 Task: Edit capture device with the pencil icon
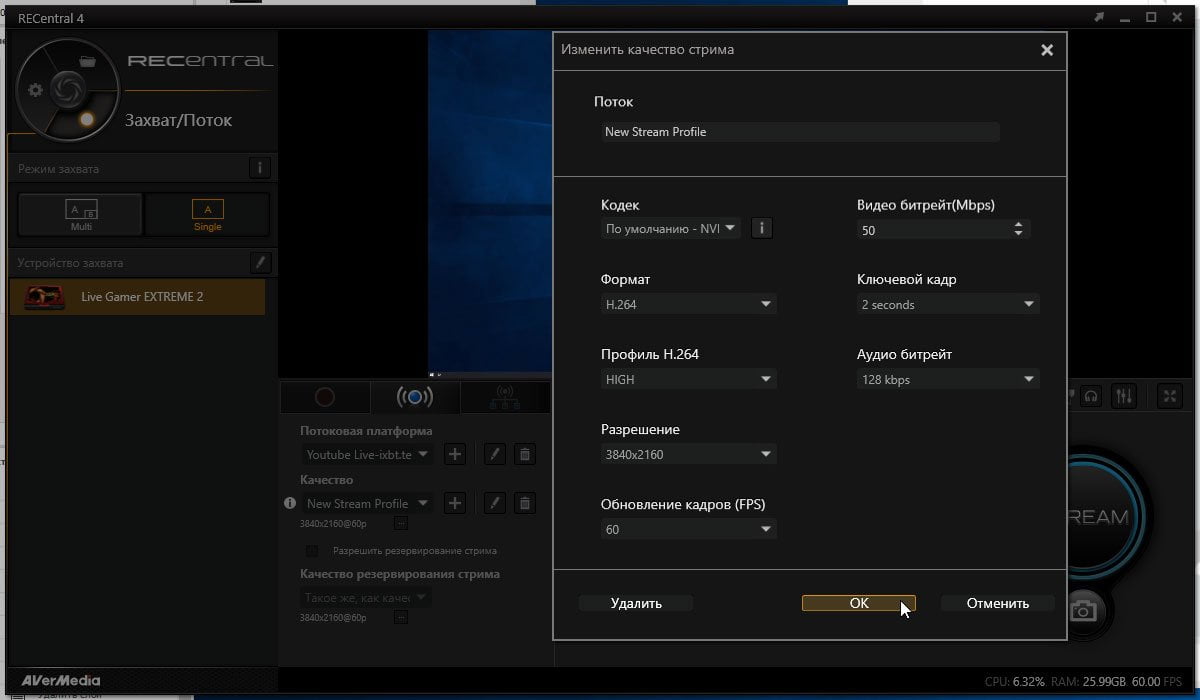(260, 262)
